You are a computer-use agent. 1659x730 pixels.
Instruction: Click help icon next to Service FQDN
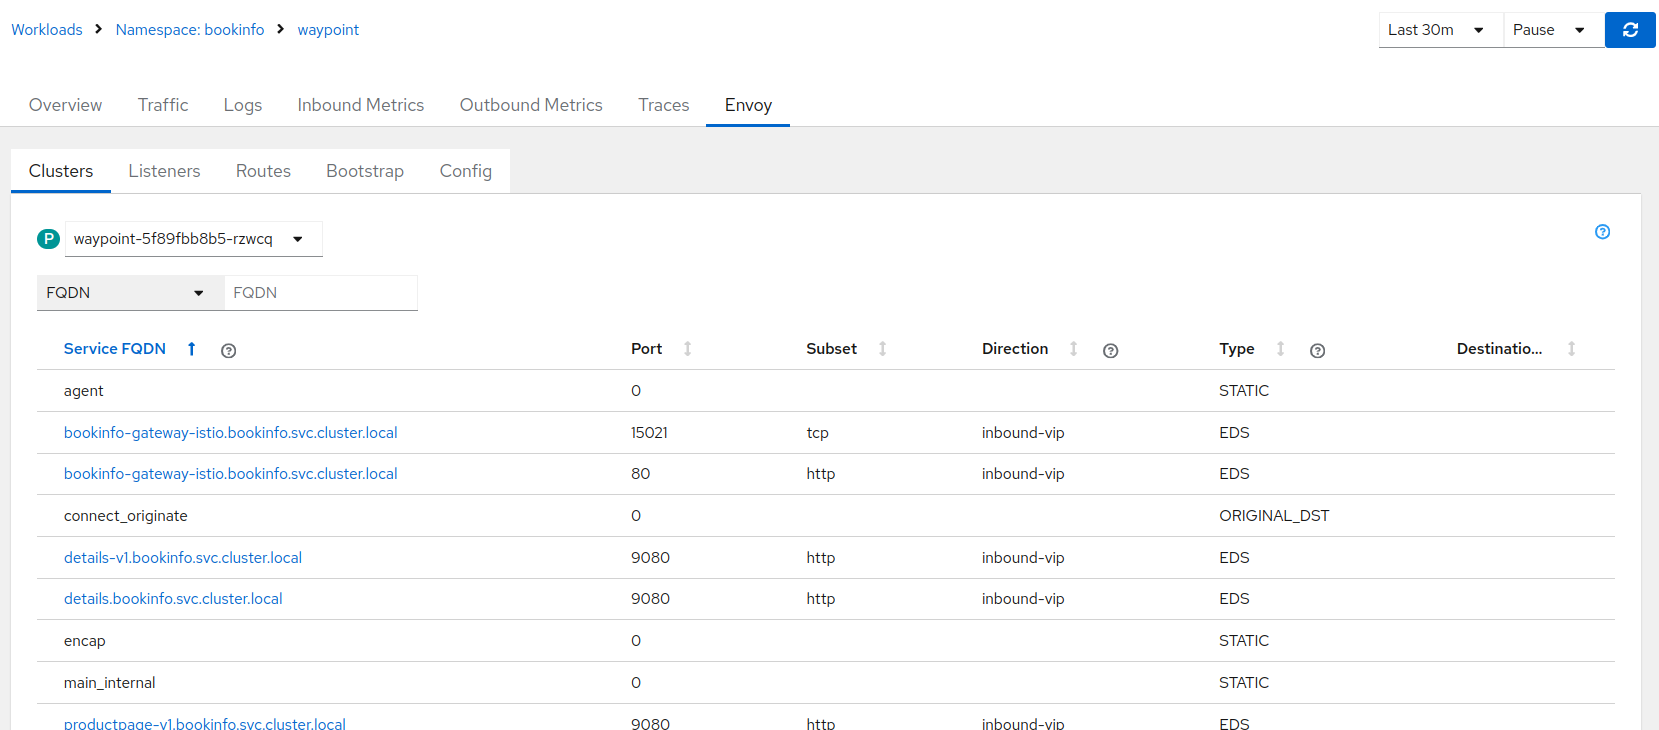click(x=228, y=351)
